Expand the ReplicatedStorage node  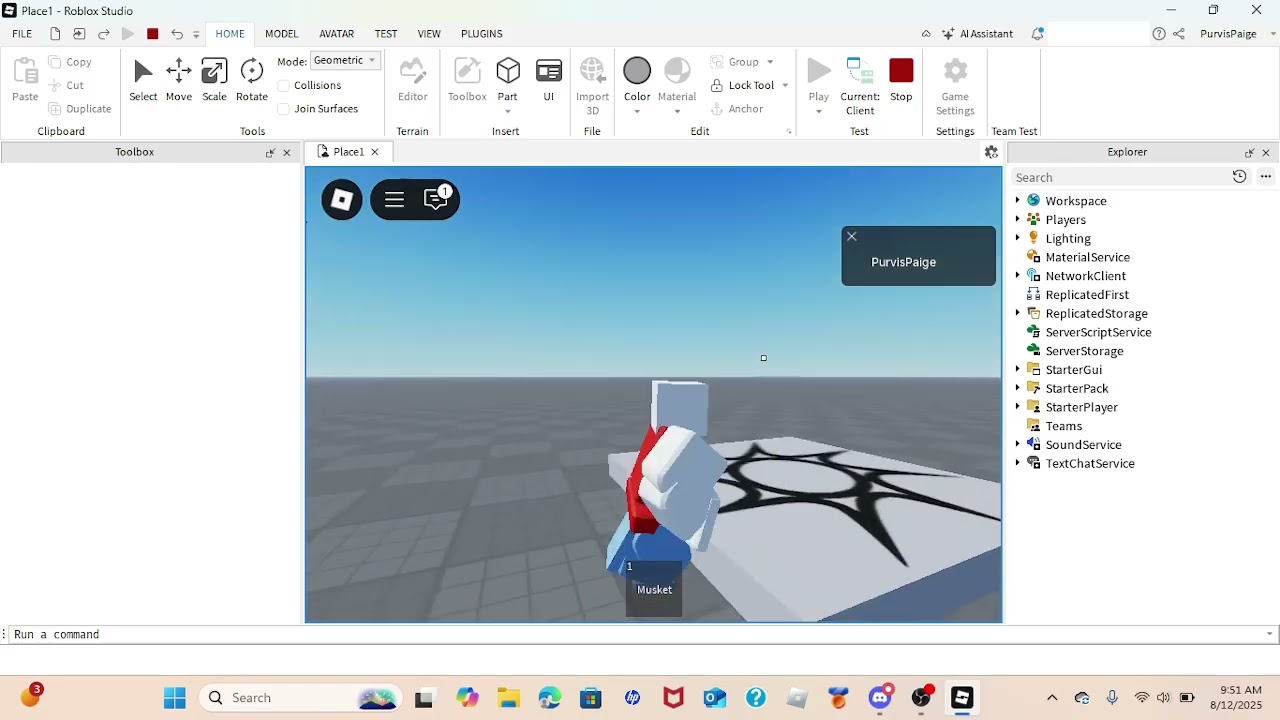click(x=1018, y=313)
